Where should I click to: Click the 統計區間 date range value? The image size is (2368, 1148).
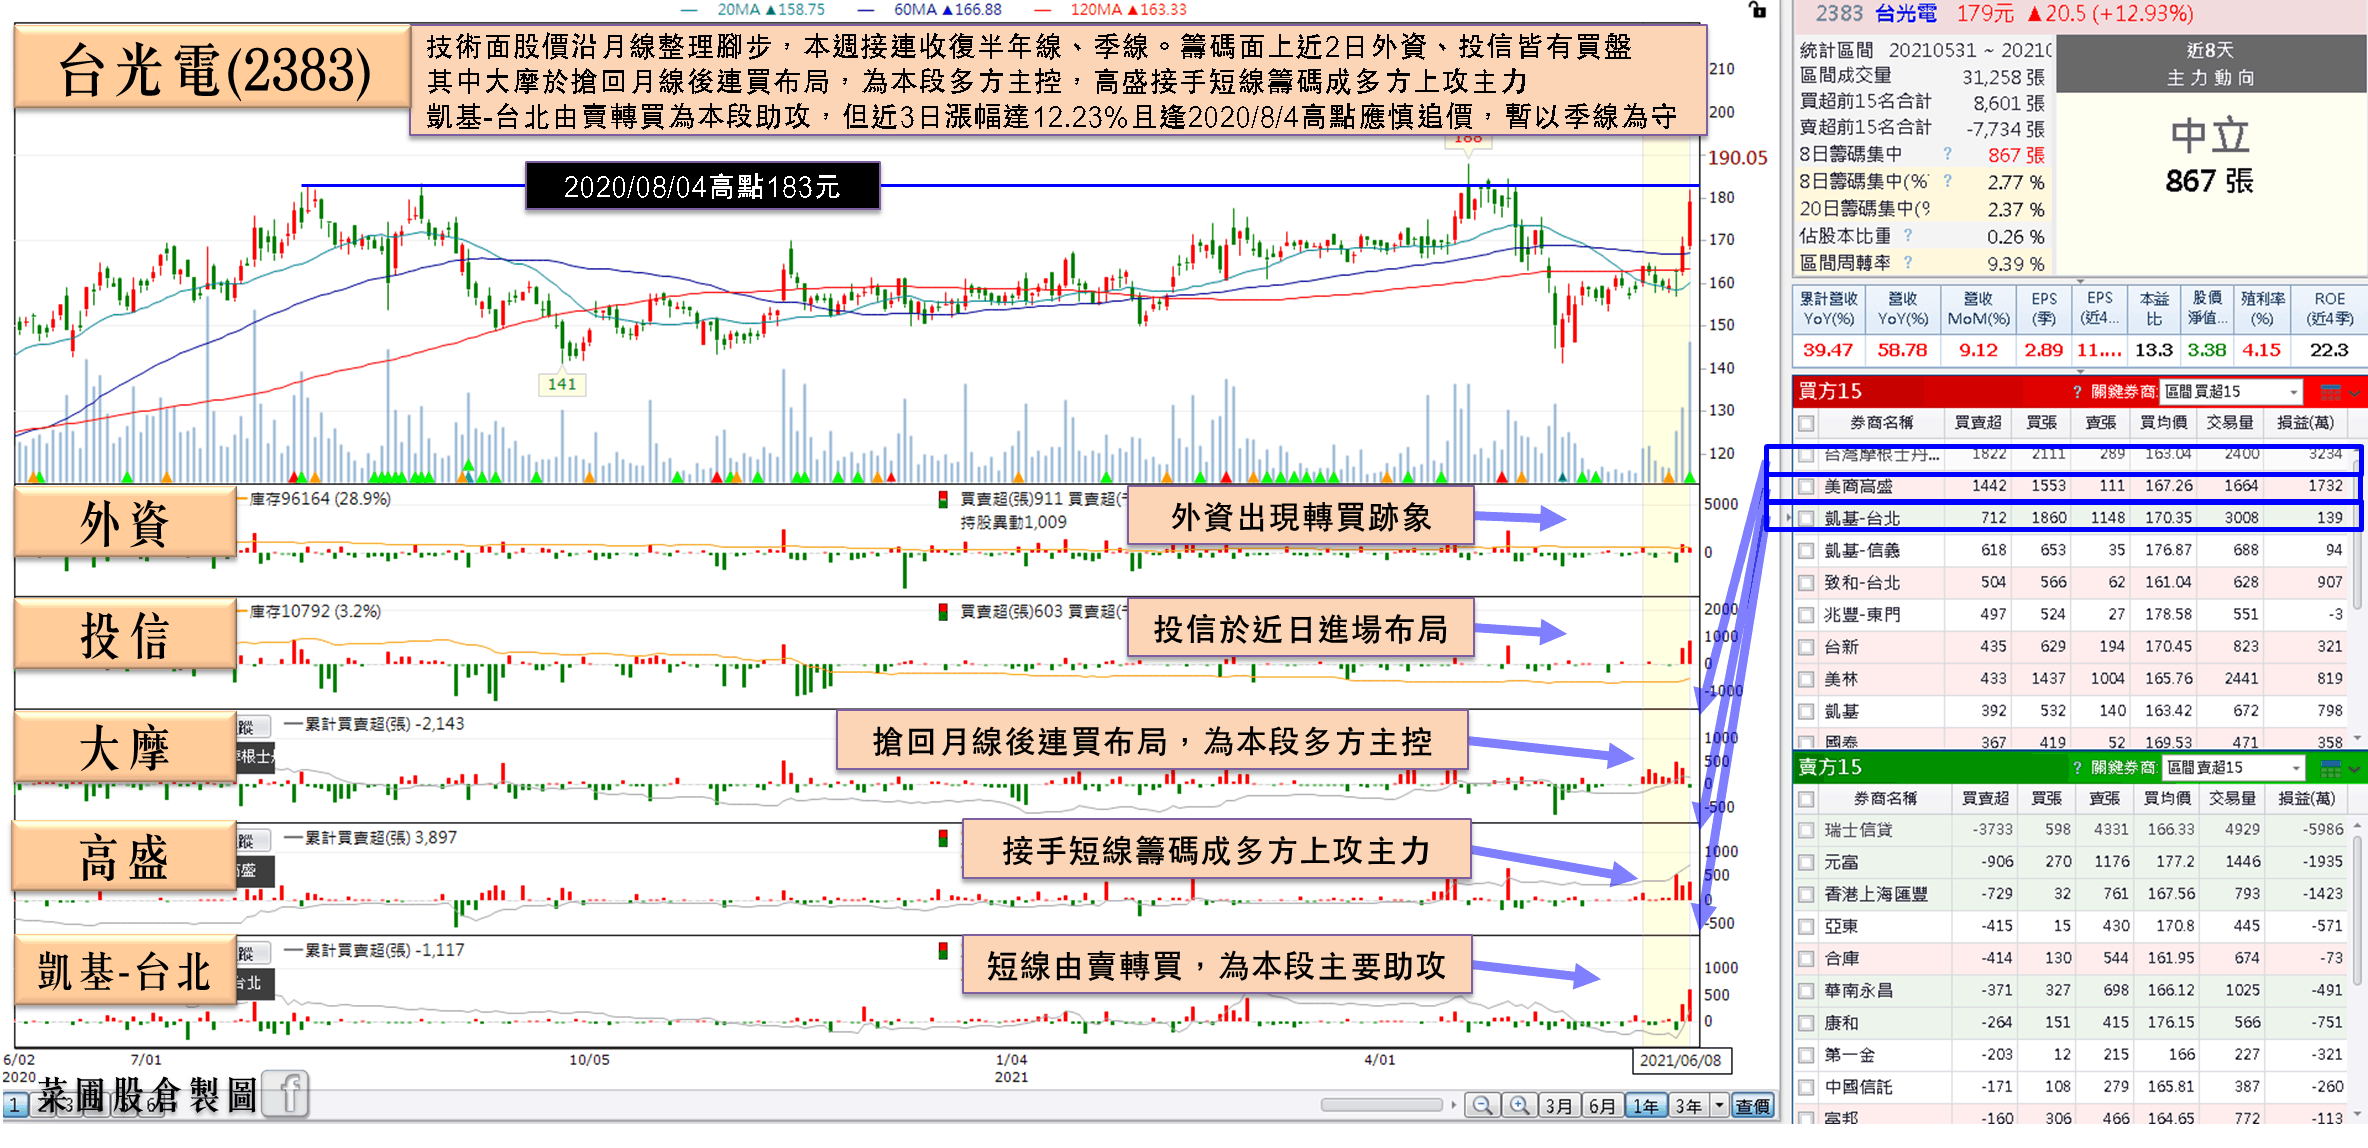pos(1970,50)
